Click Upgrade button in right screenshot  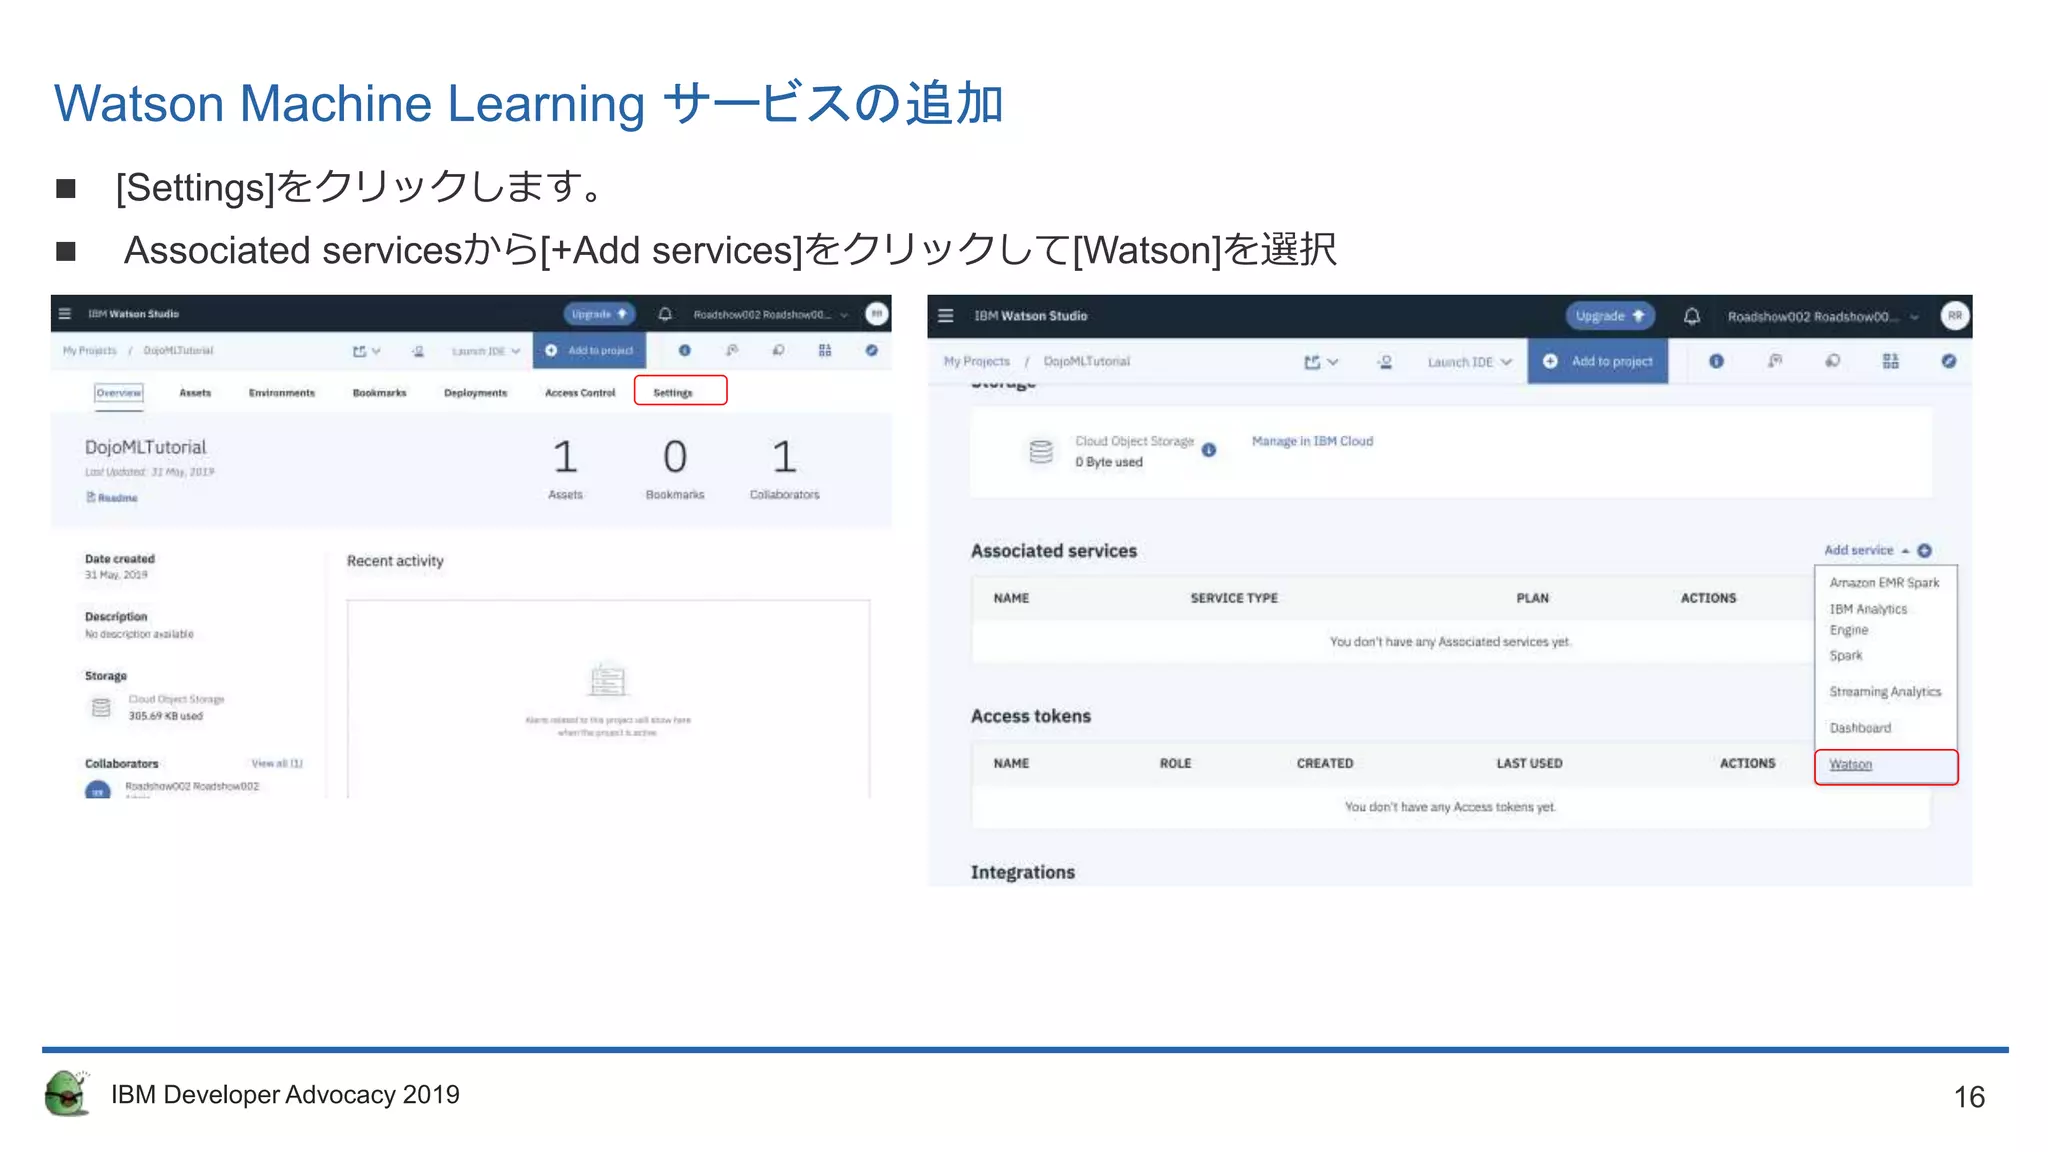click(x=1610, y=316)
